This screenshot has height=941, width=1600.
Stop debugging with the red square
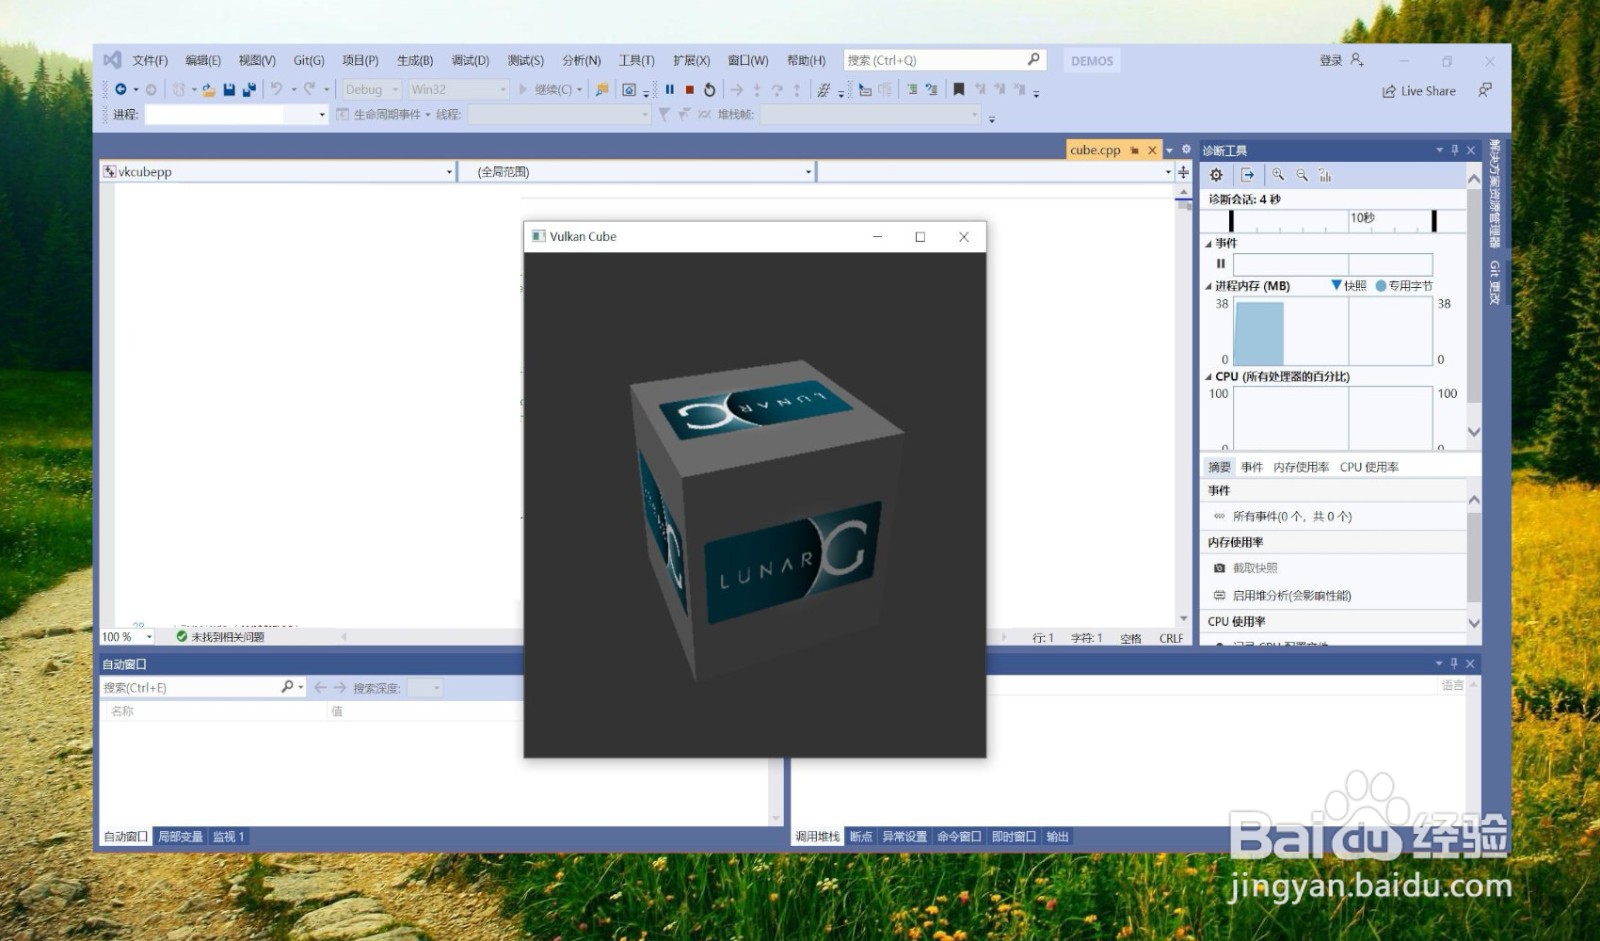point(690,90)
